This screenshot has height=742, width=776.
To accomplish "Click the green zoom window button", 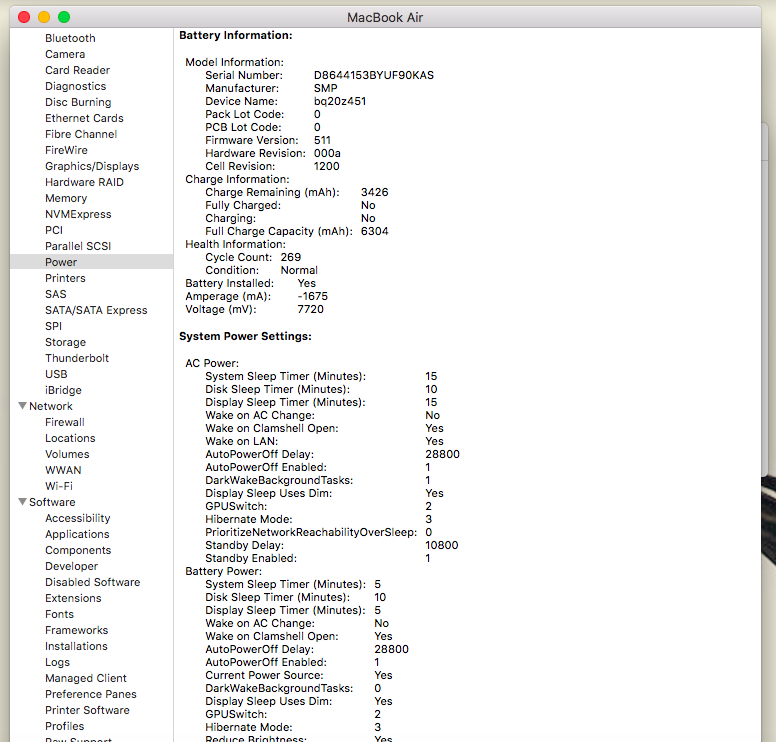I will click(64, 17).
